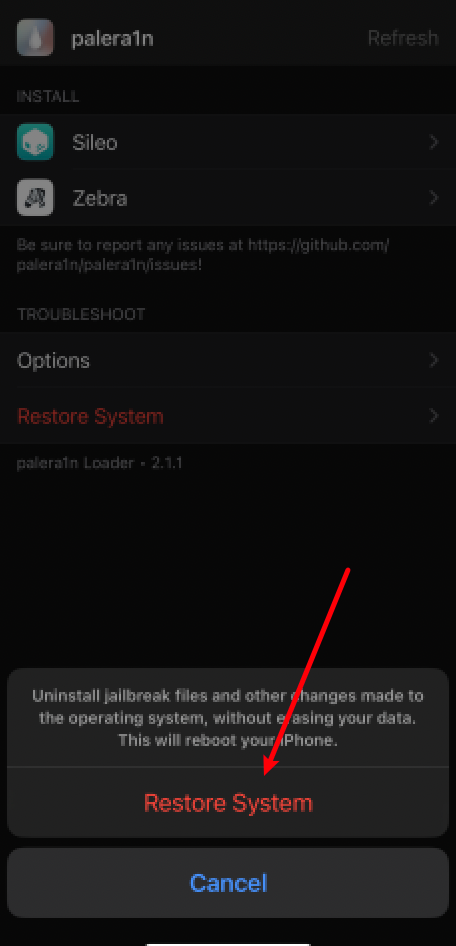Tap the home indicator bar at bottom
Image resolution: width=456 pixels, height=946 pixels.
(x=228, y=943)
